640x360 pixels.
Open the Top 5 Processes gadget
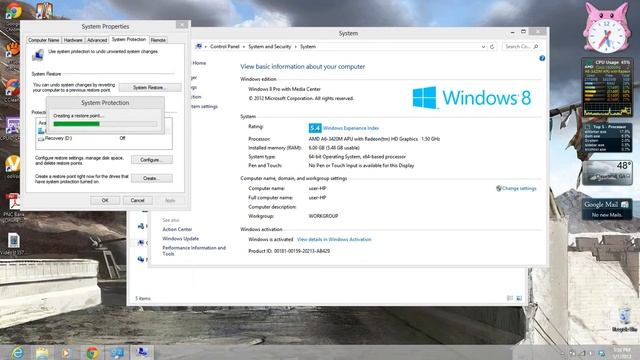click(607, 138)
